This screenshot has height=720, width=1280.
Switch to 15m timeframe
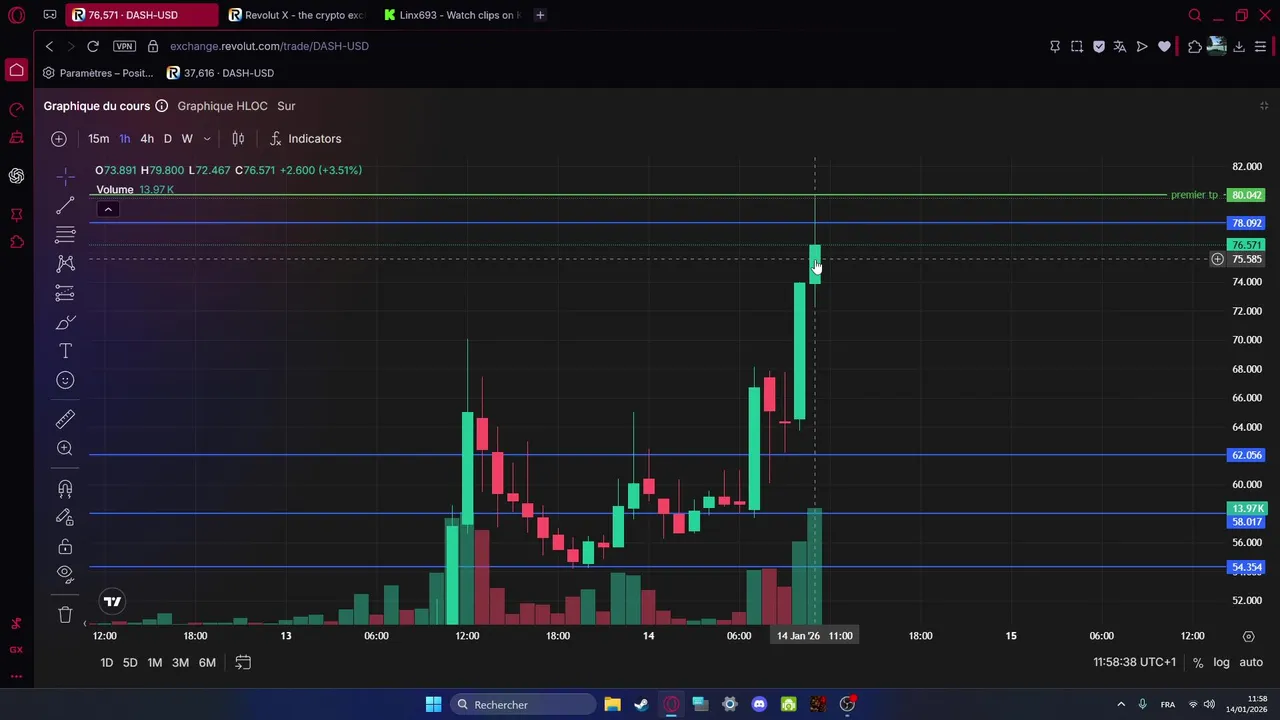(98, 139)
